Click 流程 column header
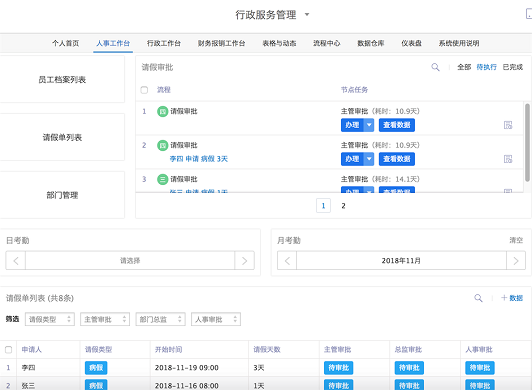The image size is (532, 390). click(164, 90)
